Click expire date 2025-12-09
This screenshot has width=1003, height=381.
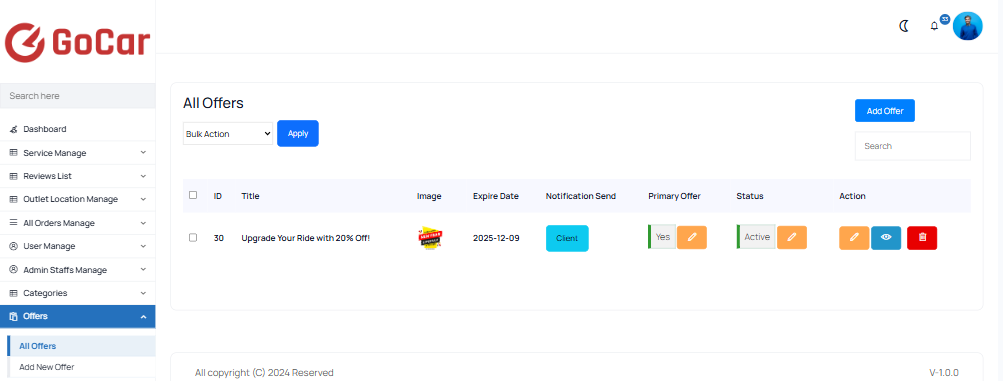(496, 238)
